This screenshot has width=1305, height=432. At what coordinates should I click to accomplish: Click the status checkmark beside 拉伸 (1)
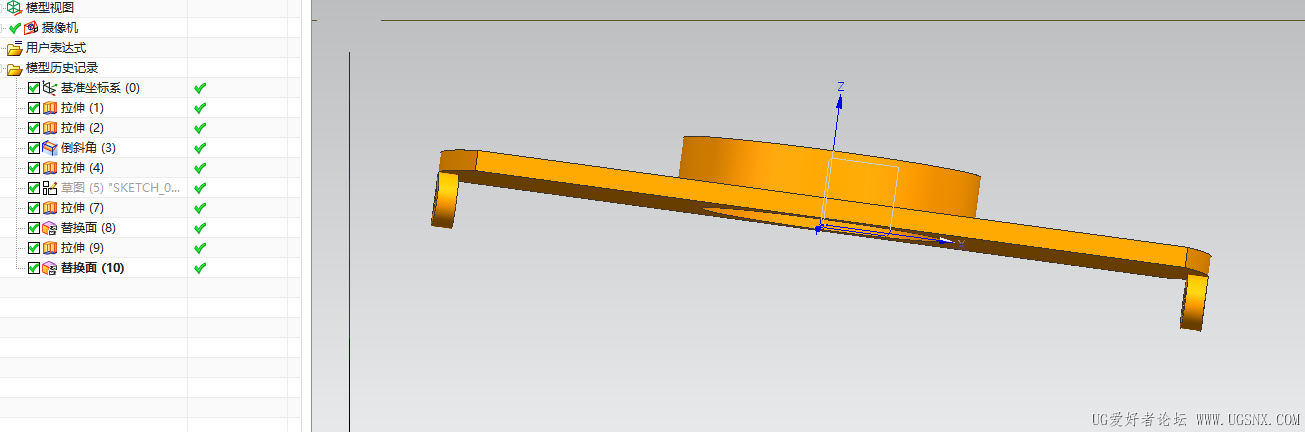coord(199,108)
